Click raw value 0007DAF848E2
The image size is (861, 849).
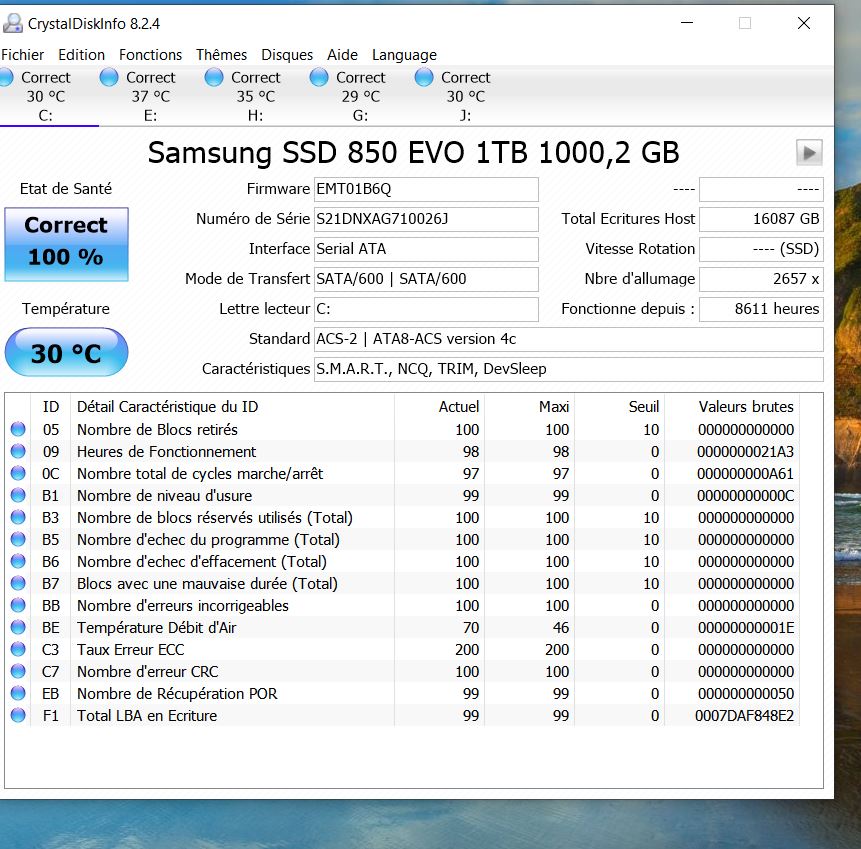point(745,716)
